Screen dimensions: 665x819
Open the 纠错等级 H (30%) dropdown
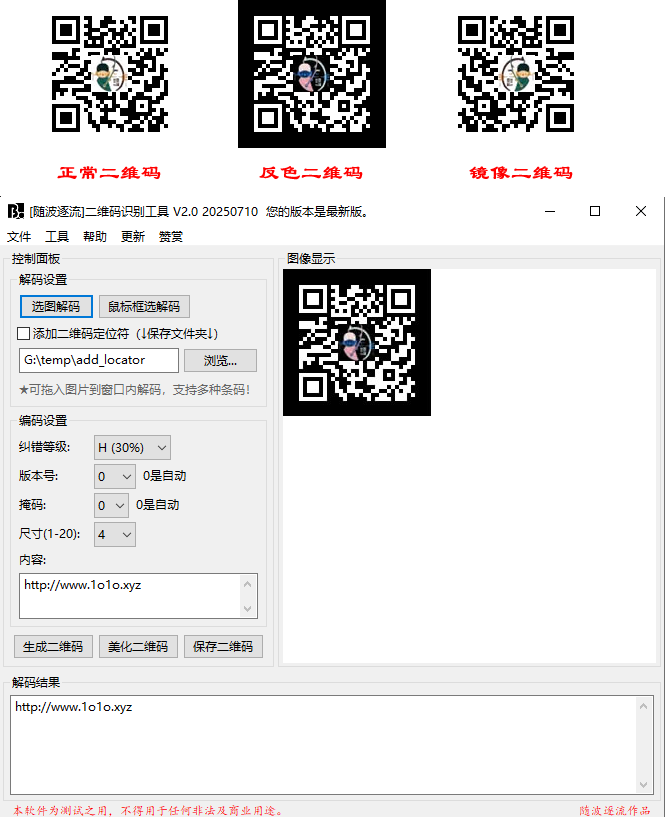tap(132, 448)
